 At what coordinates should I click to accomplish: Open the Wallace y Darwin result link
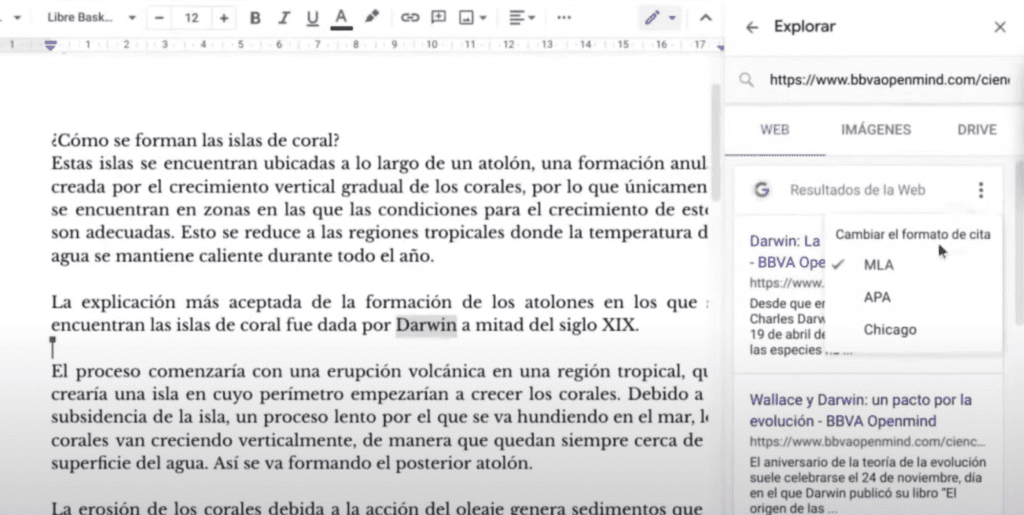(860, 408)
